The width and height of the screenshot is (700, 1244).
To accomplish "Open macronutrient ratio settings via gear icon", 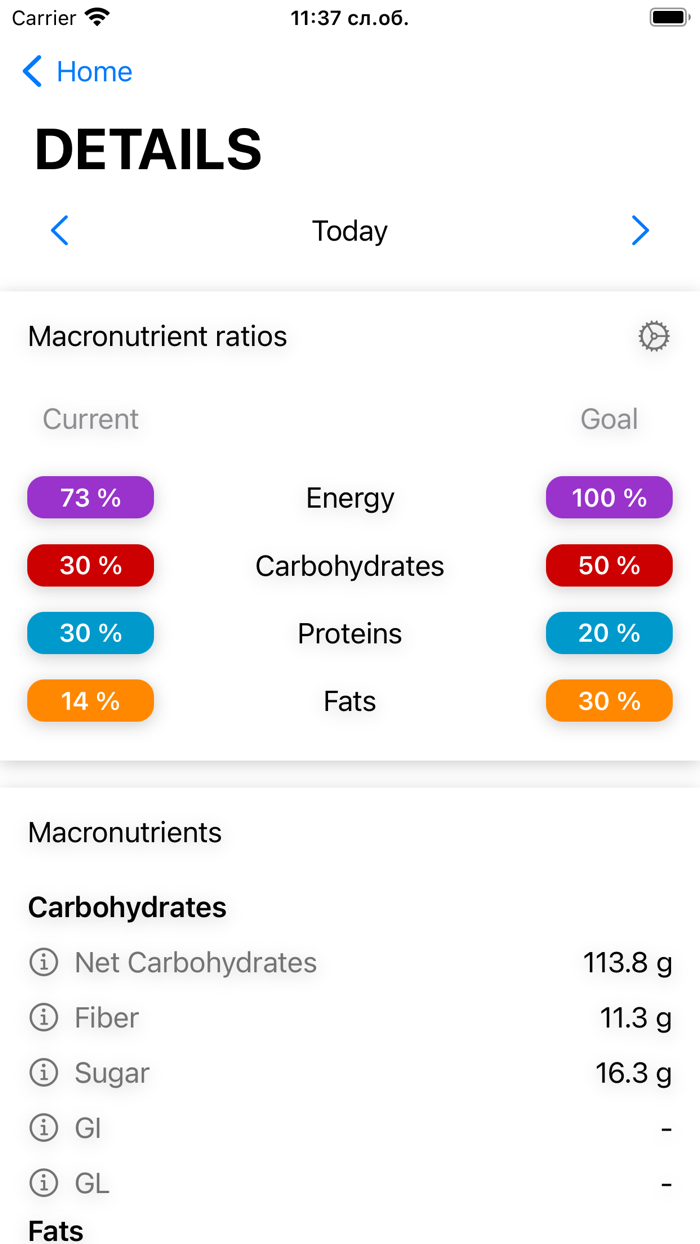I will pyautogui.click(x=653, y=336).
